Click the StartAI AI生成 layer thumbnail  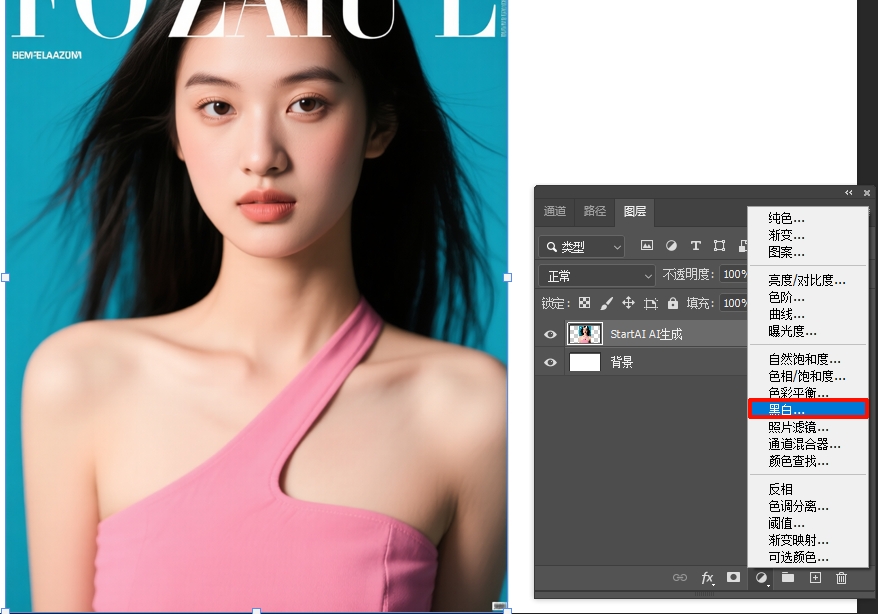[585, 334]
